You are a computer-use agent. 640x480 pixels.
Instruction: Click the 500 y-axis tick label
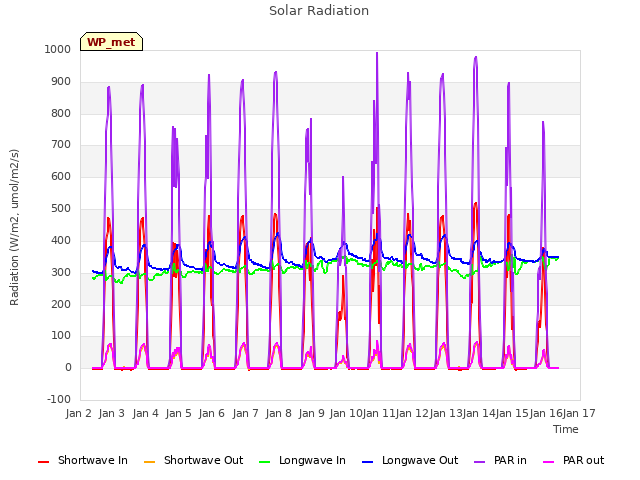(61, 209)
